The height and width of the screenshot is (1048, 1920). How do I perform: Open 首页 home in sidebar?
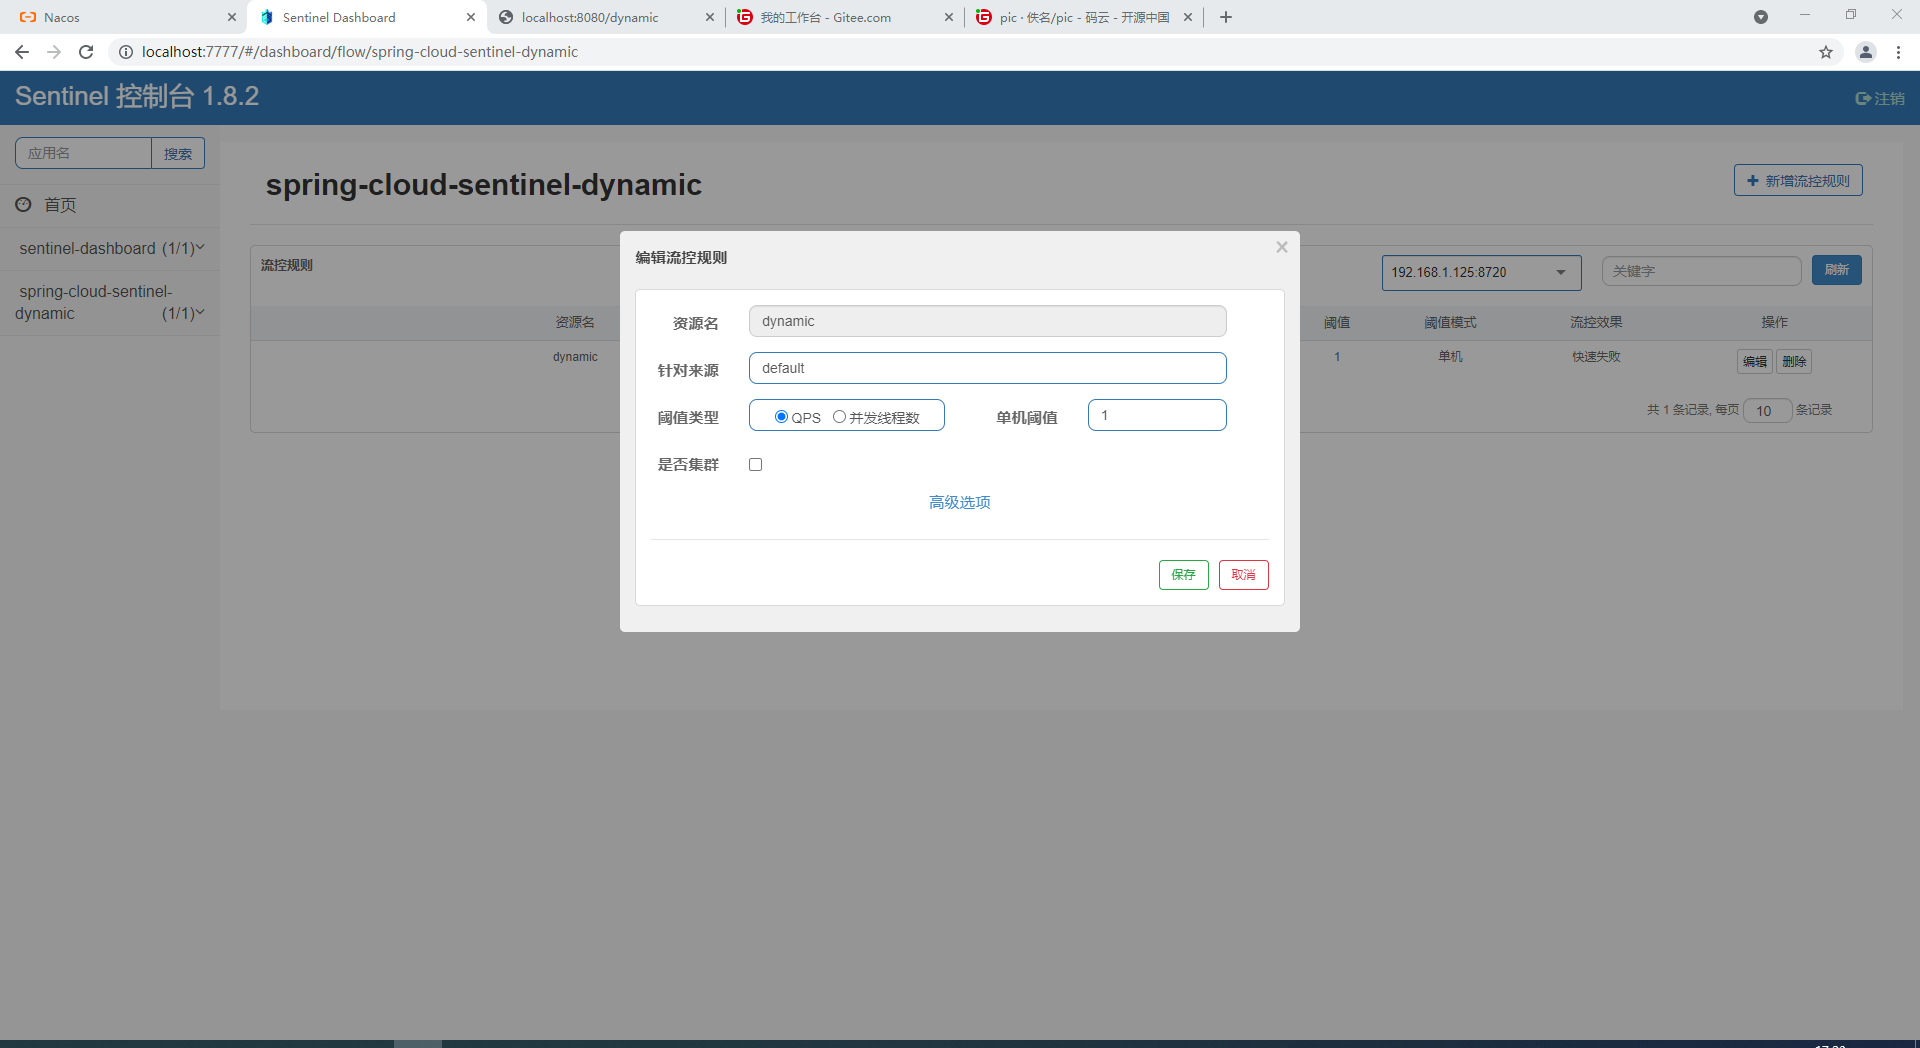[60, 205]
